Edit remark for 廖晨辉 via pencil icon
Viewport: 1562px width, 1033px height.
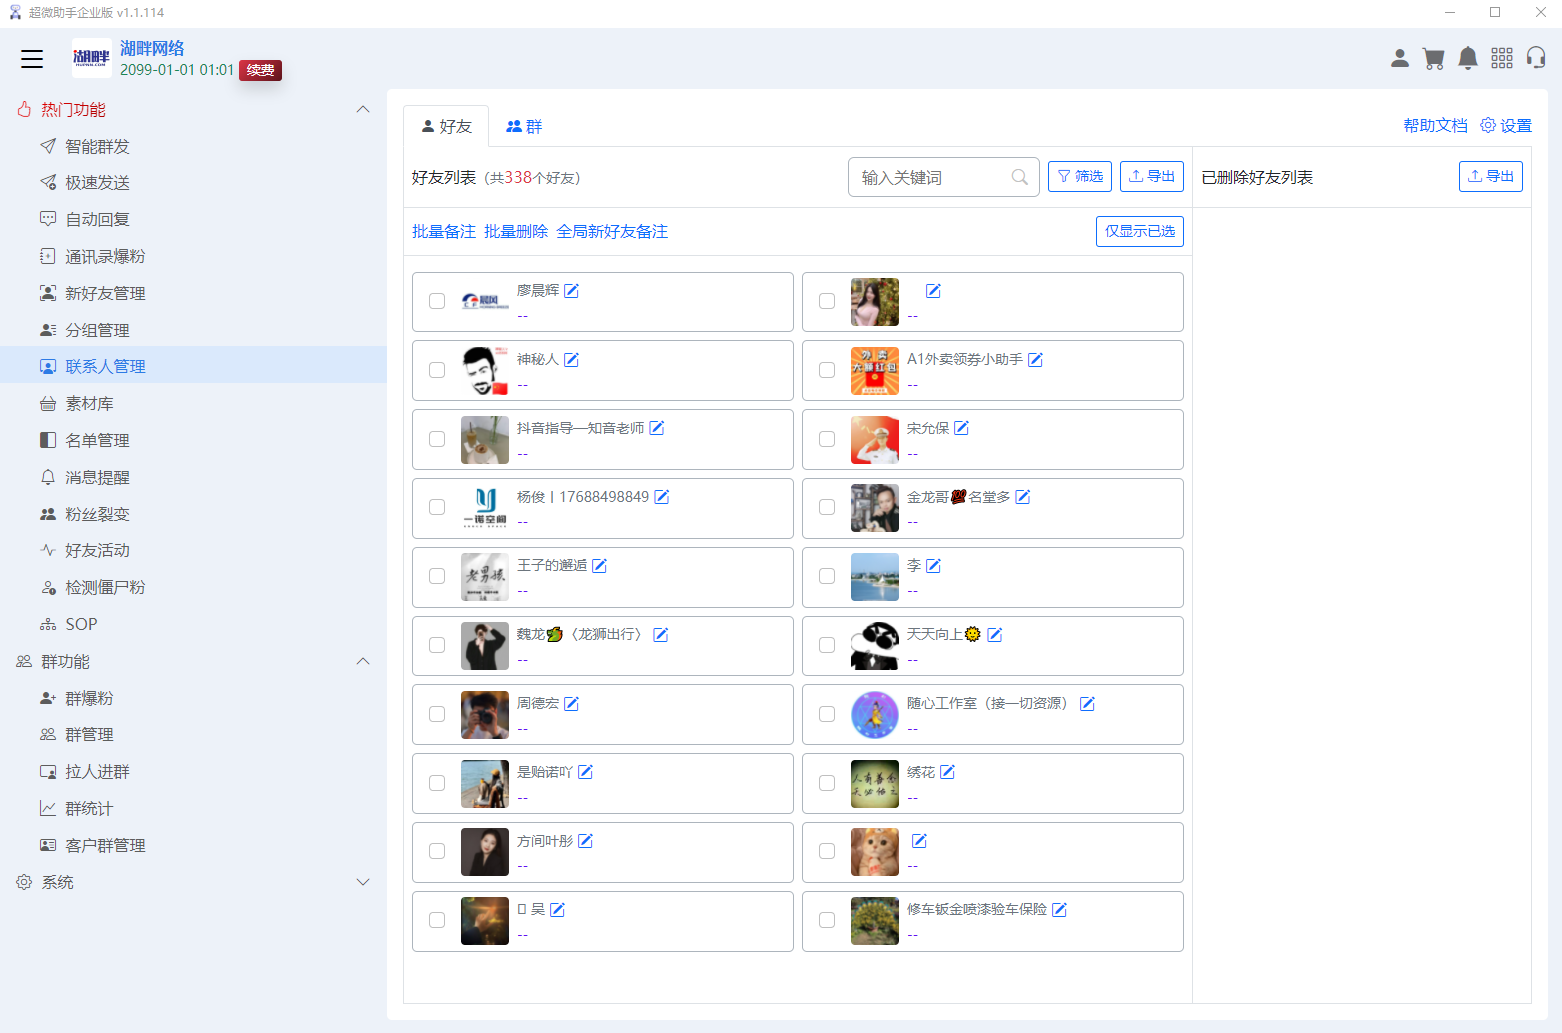point(571,290)
